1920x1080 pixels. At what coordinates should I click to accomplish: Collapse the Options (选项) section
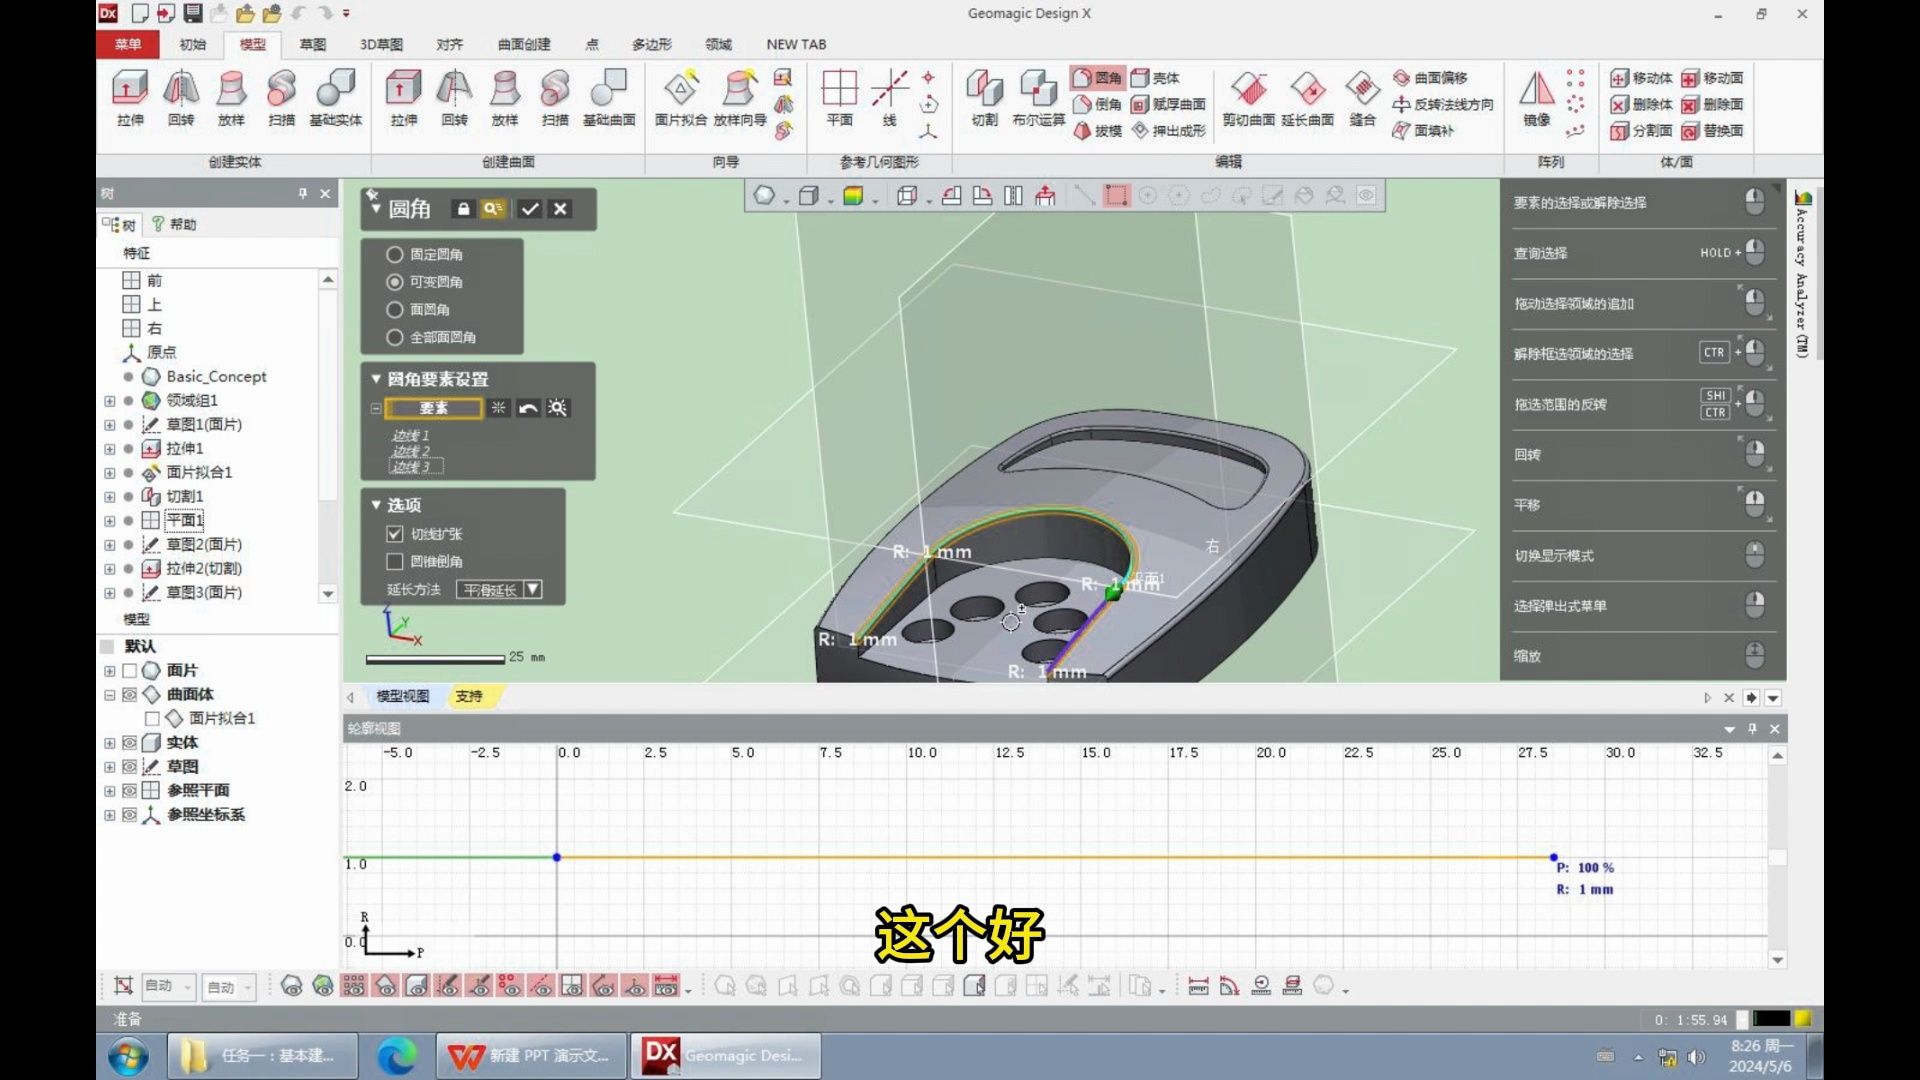376,505
